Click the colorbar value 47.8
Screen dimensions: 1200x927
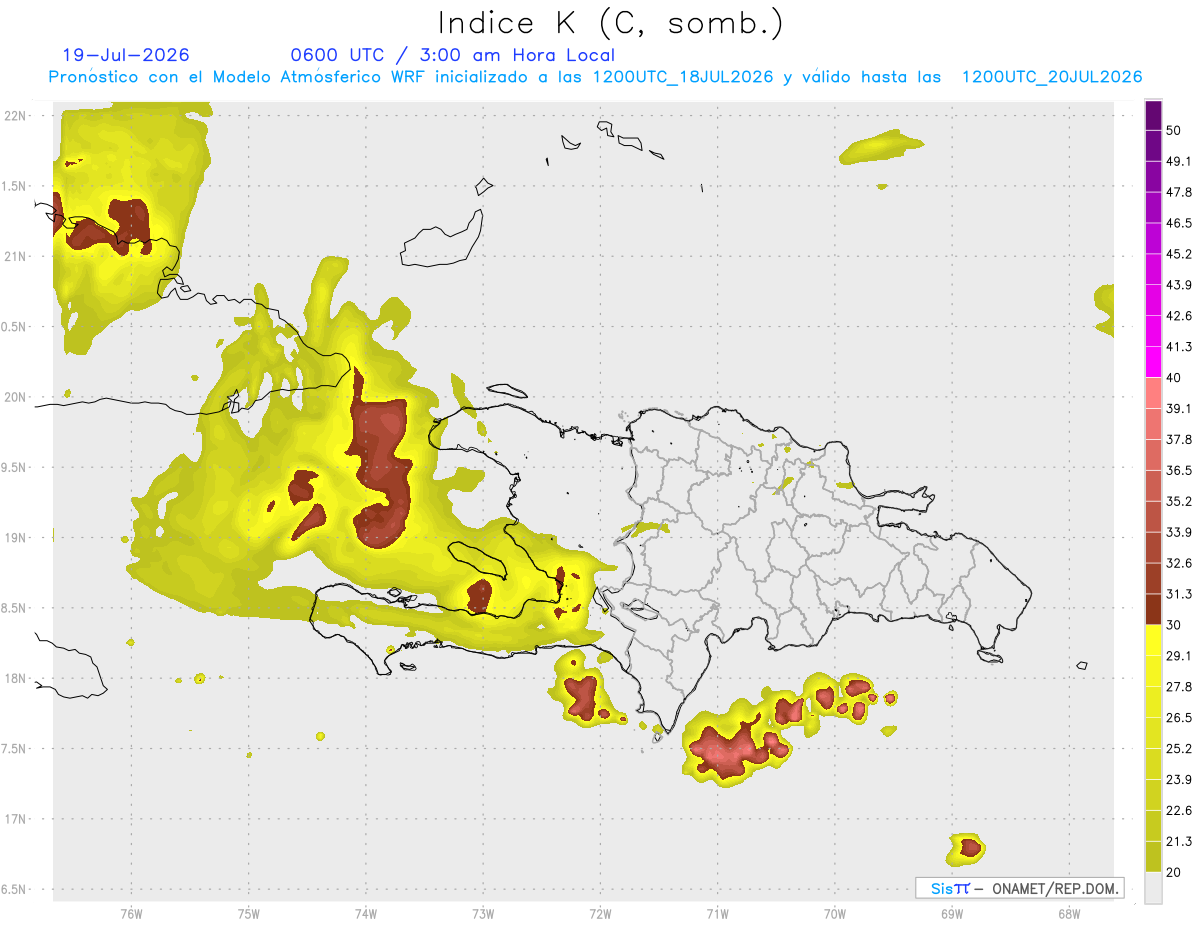(1180, 192)
